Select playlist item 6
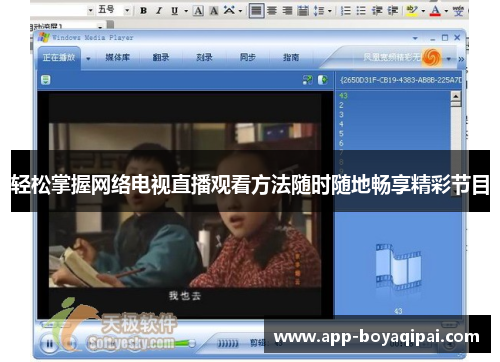This screenshot has width=500, height=362. 341,143
